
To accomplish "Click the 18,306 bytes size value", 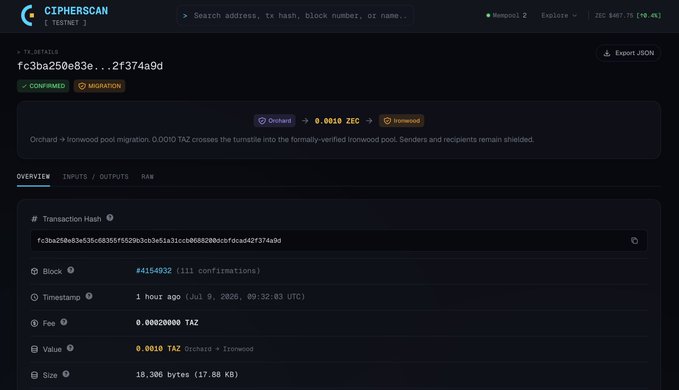I will (x=187, y=374).
